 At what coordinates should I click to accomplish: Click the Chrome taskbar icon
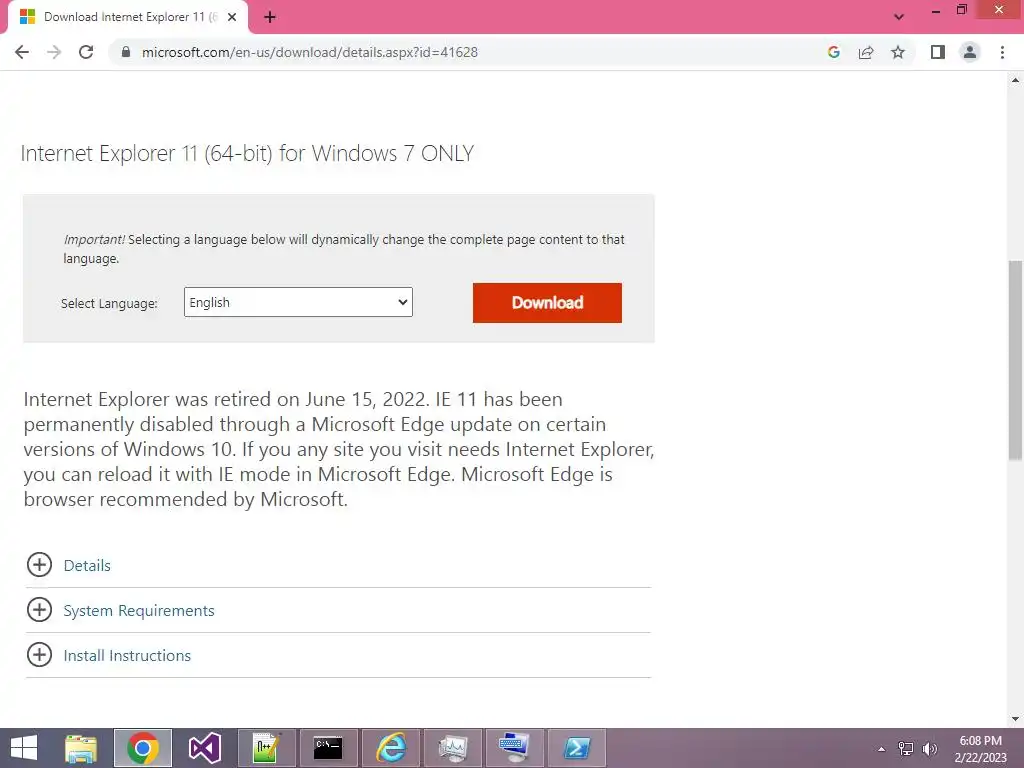coord(143,748)
